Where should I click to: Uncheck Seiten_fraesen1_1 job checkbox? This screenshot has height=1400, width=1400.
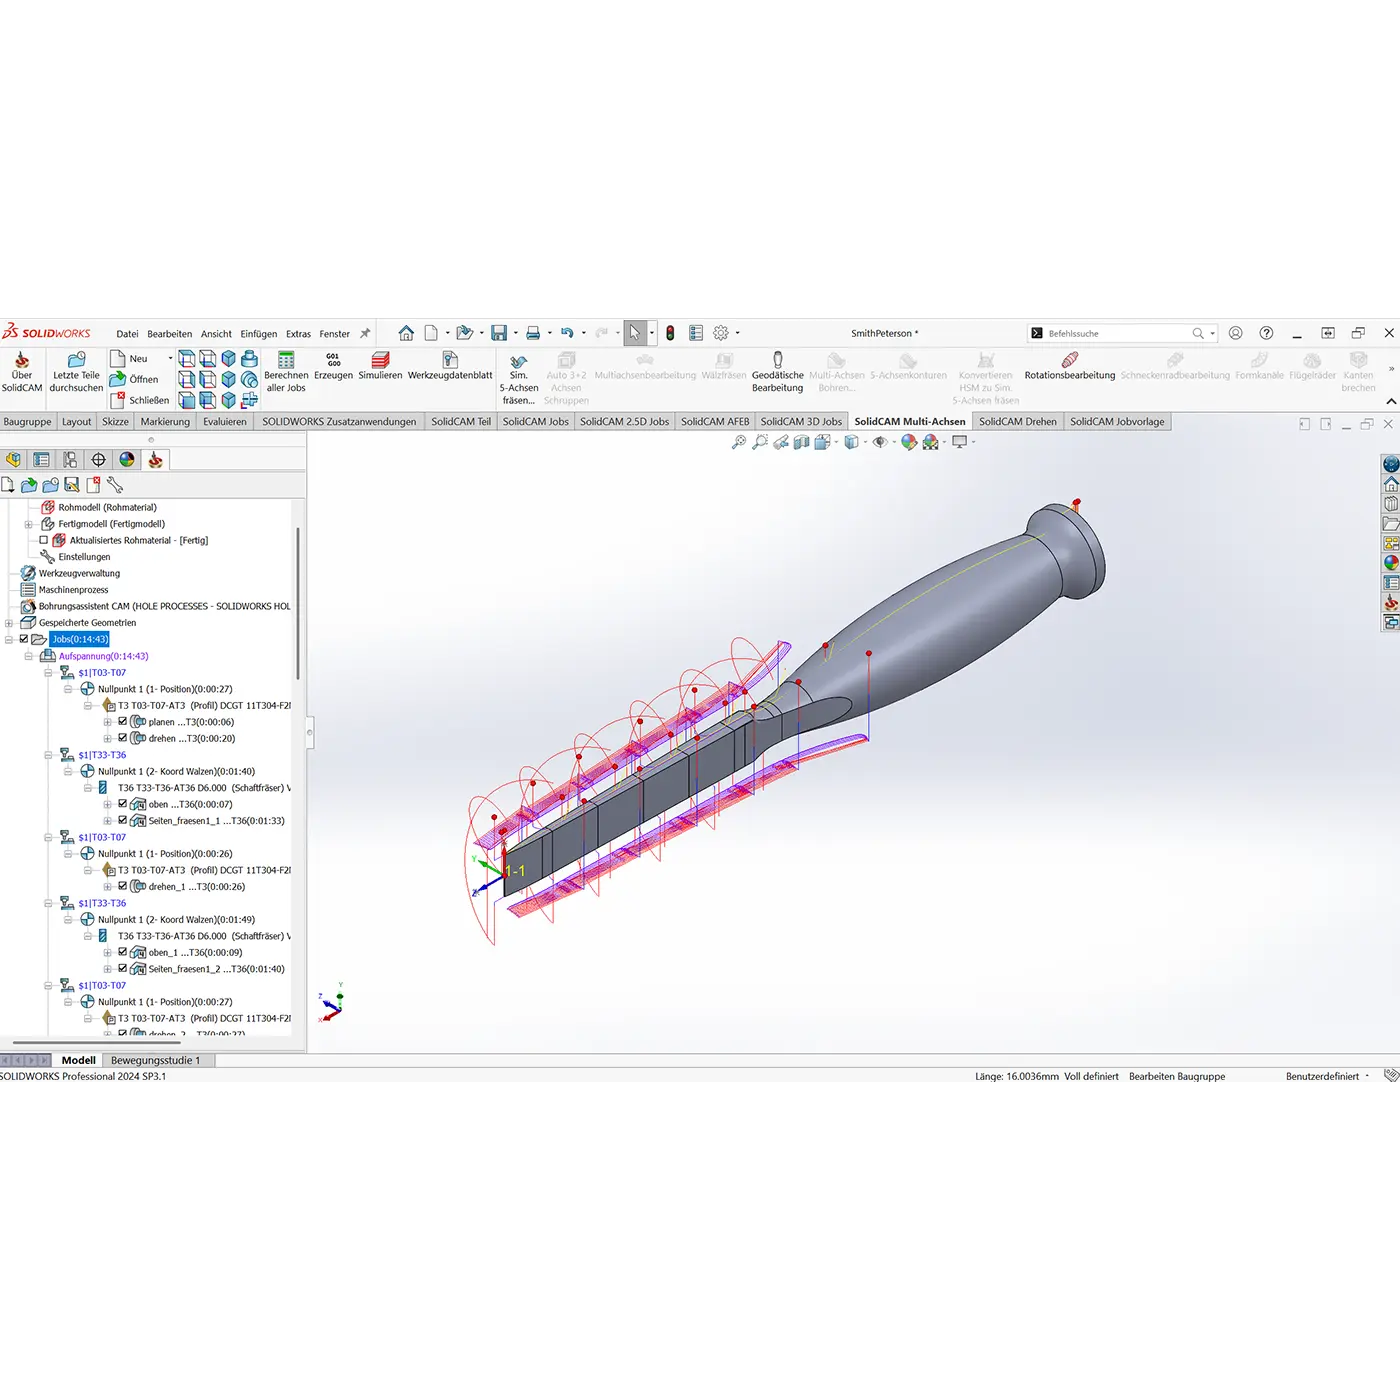(123, 820)
